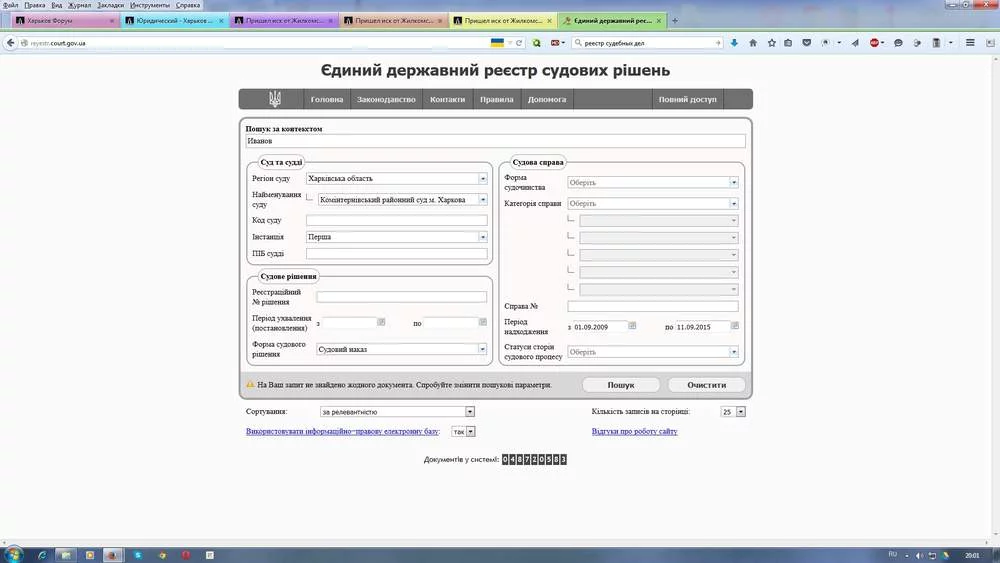1000x563 pixels.
Task: Click the paper-plane send icon
Action: 855,43
